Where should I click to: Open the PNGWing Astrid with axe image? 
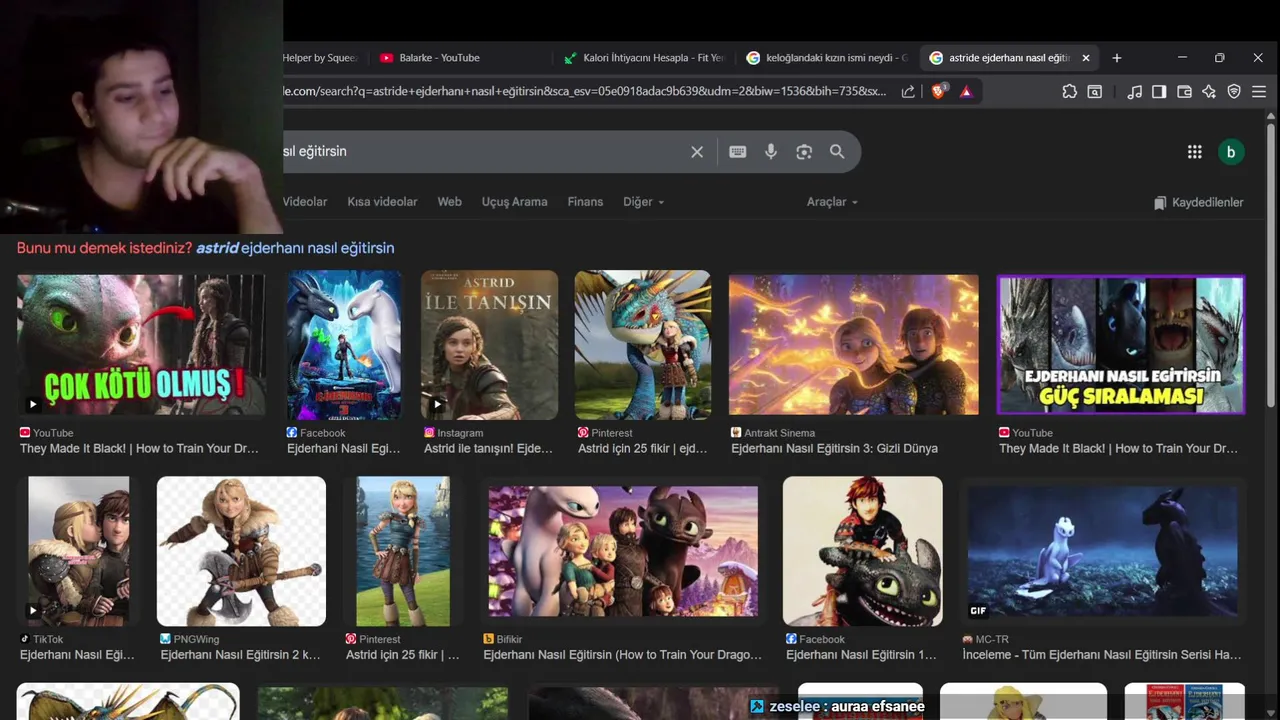[241, 551]
